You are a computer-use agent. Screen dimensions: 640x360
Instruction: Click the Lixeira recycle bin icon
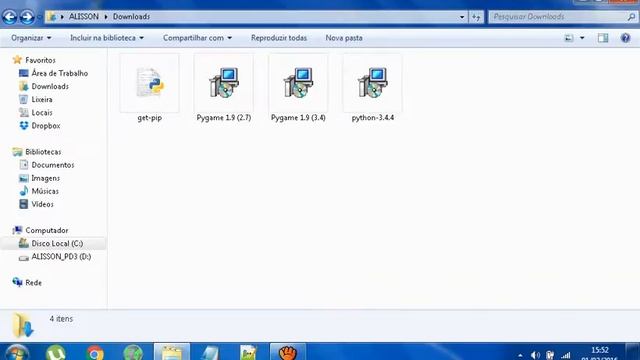[24, 99]
